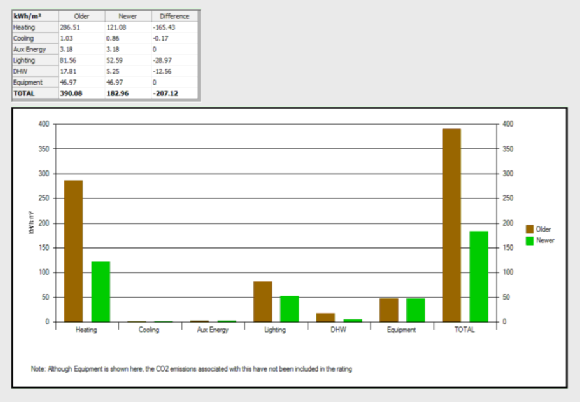580x402 pixels.
Task: Click the total newer value 182.96
Action: coord(118,93)
